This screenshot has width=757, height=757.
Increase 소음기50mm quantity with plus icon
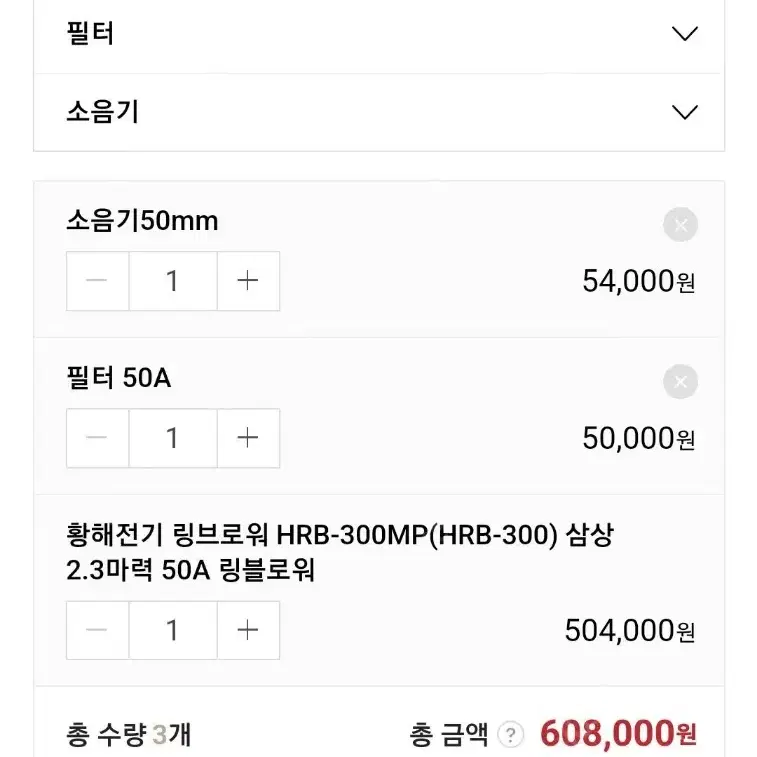pos(248,280)
